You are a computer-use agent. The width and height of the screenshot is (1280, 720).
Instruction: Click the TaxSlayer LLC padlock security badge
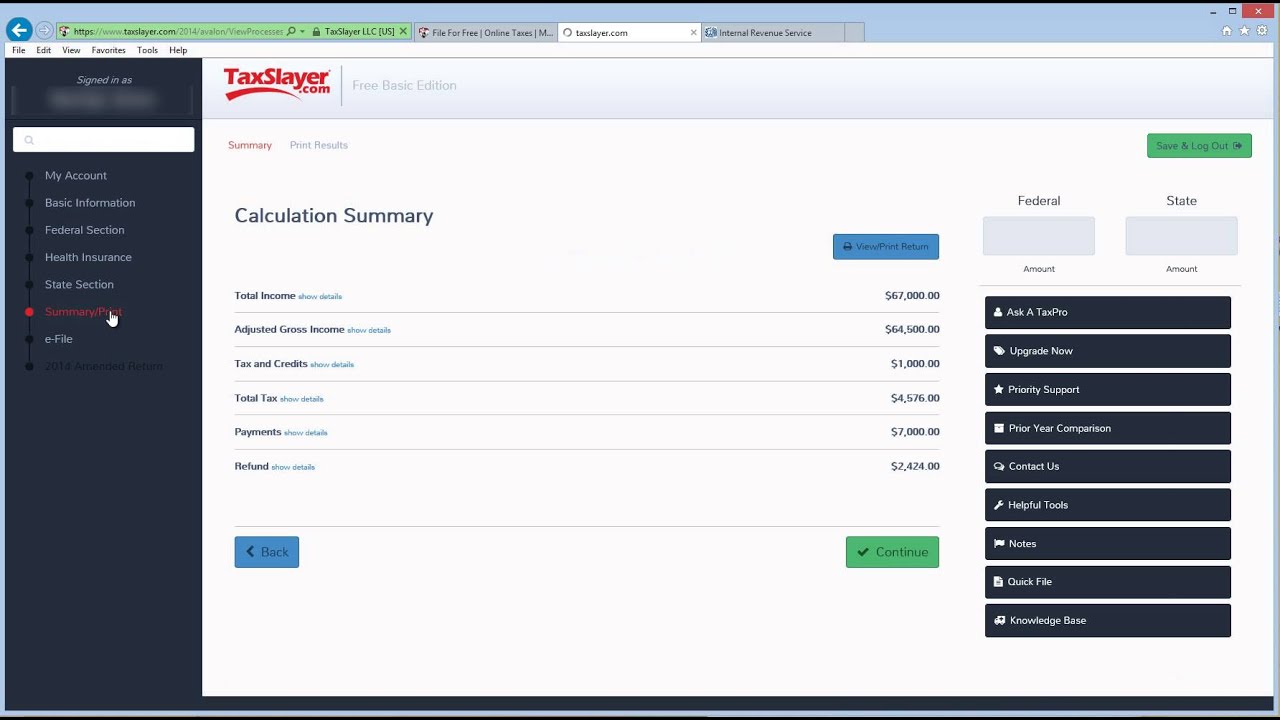(x=353, y=32)
